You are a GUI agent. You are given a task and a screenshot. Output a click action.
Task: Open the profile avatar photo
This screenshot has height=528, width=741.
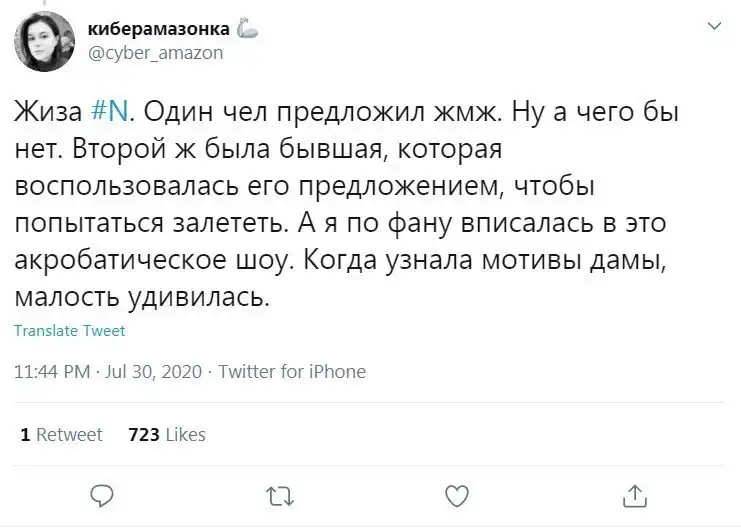pos(41,42)
